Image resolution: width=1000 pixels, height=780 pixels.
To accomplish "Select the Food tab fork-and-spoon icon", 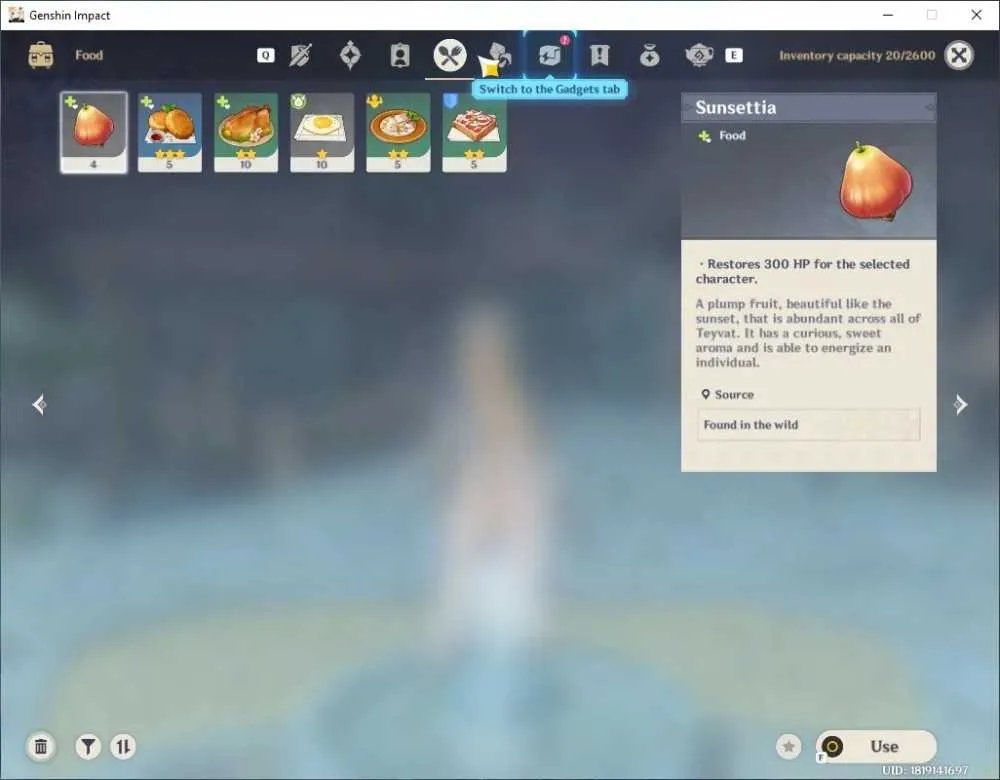I will pos(450,55).
